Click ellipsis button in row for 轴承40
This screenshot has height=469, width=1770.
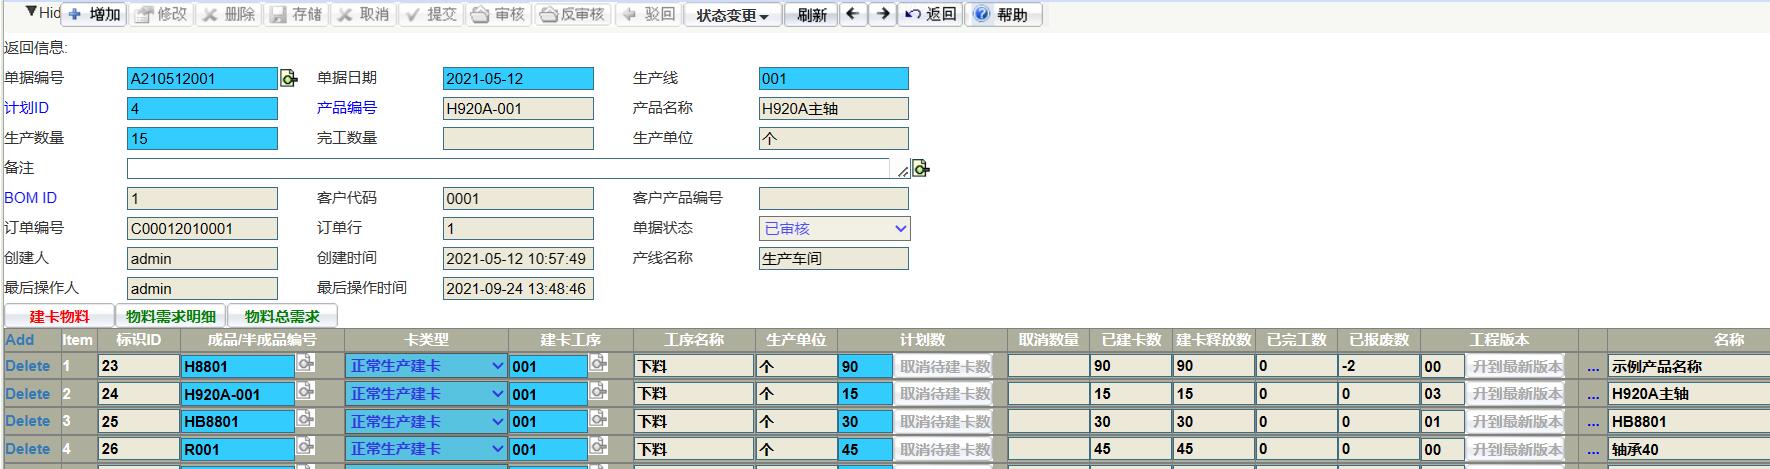point(1593,450)
